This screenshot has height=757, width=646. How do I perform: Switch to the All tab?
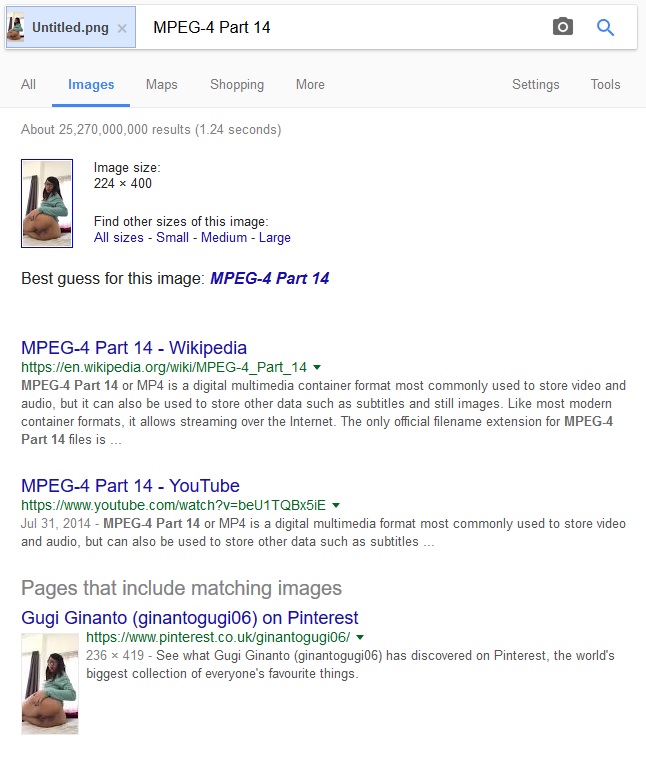click(28, 84)
